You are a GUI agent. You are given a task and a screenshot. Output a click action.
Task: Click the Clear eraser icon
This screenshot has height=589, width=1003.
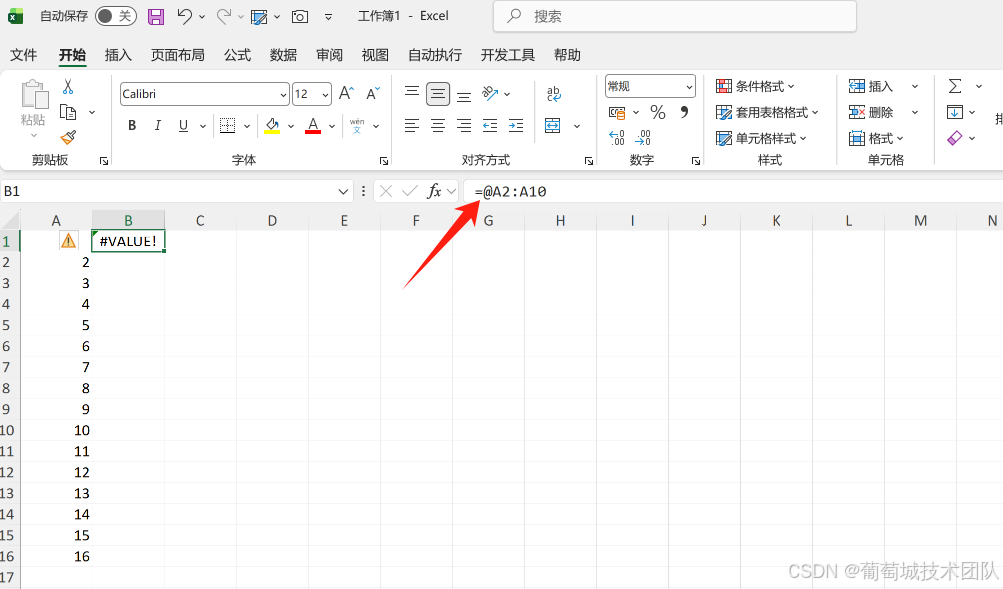point(955,138)
